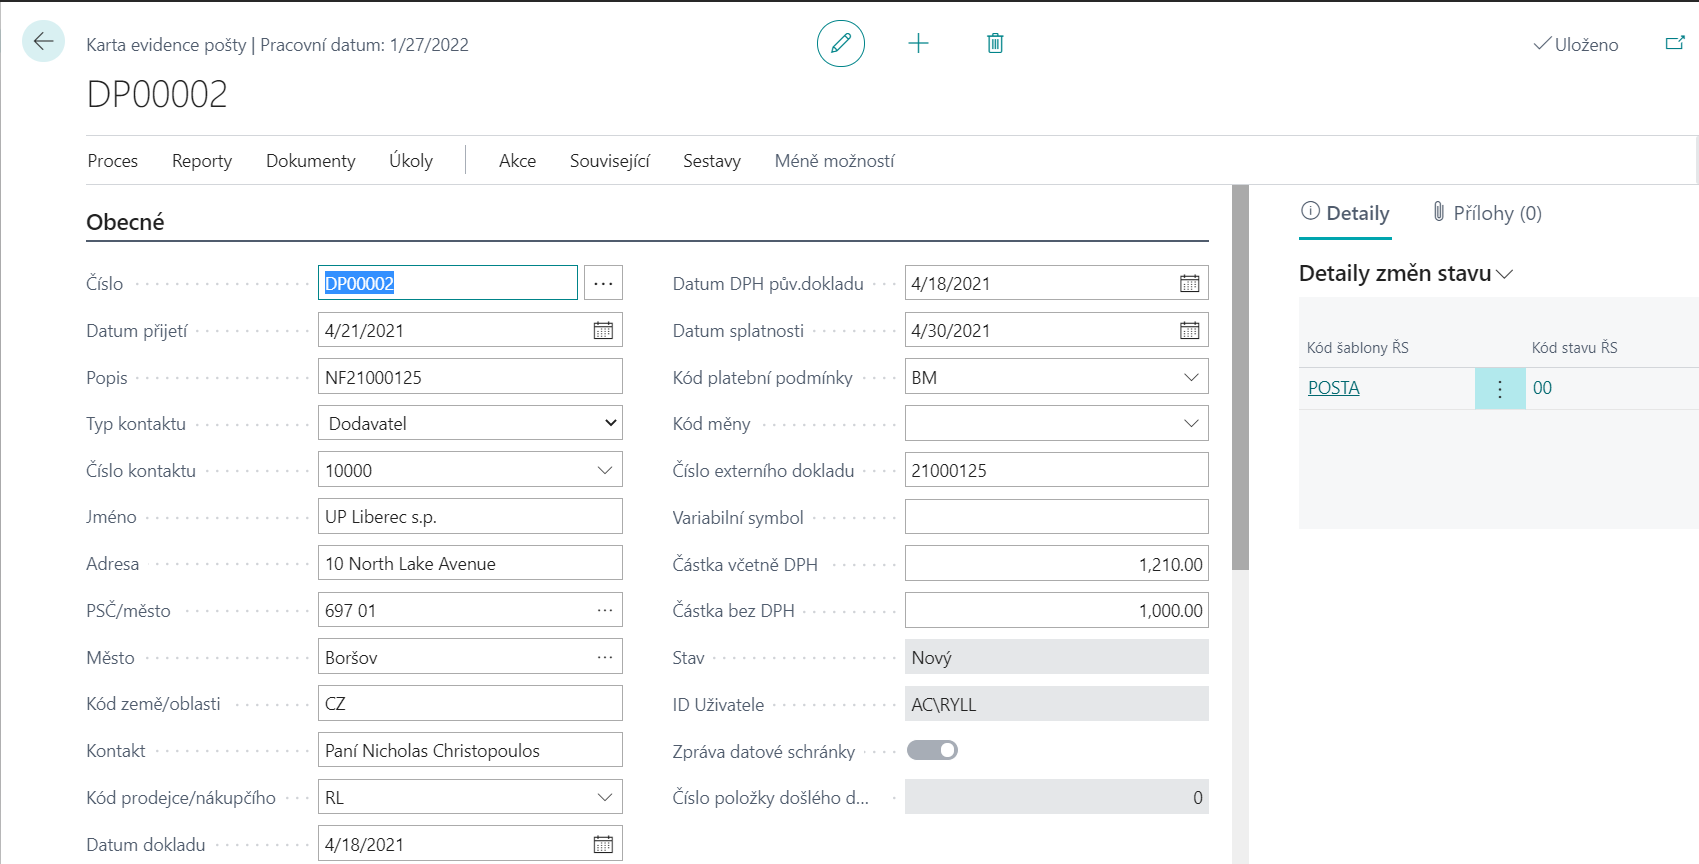Open calendar picker for Datum přijetí

[x=603, y=331]
